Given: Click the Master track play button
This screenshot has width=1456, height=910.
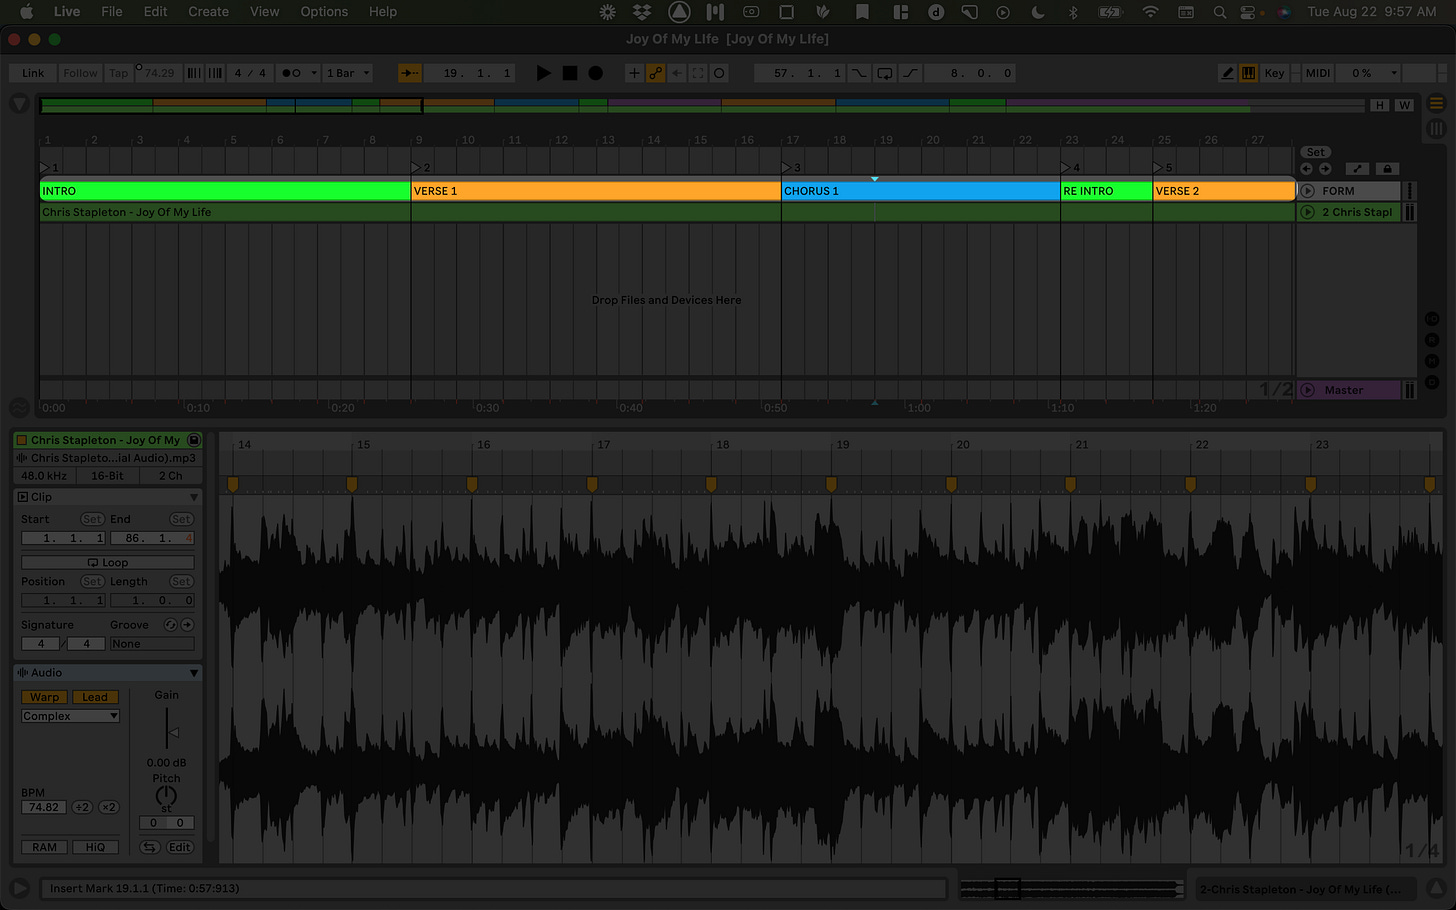Looking at the screenshot, I should point(1307,390).
